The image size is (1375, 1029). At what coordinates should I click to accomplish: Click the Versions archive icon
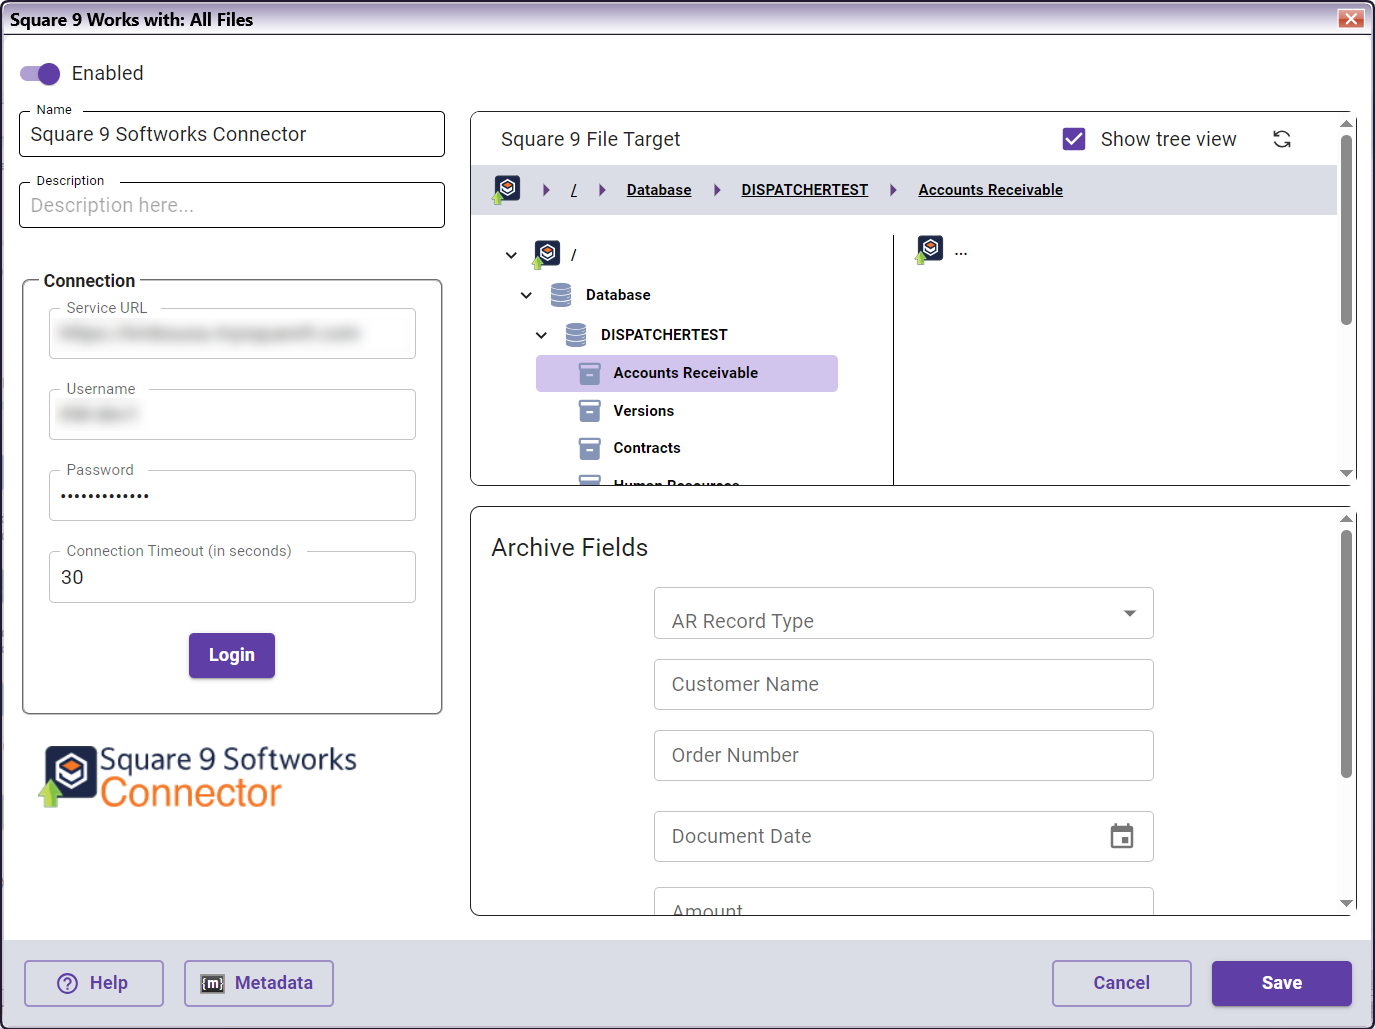pos(590,411)
